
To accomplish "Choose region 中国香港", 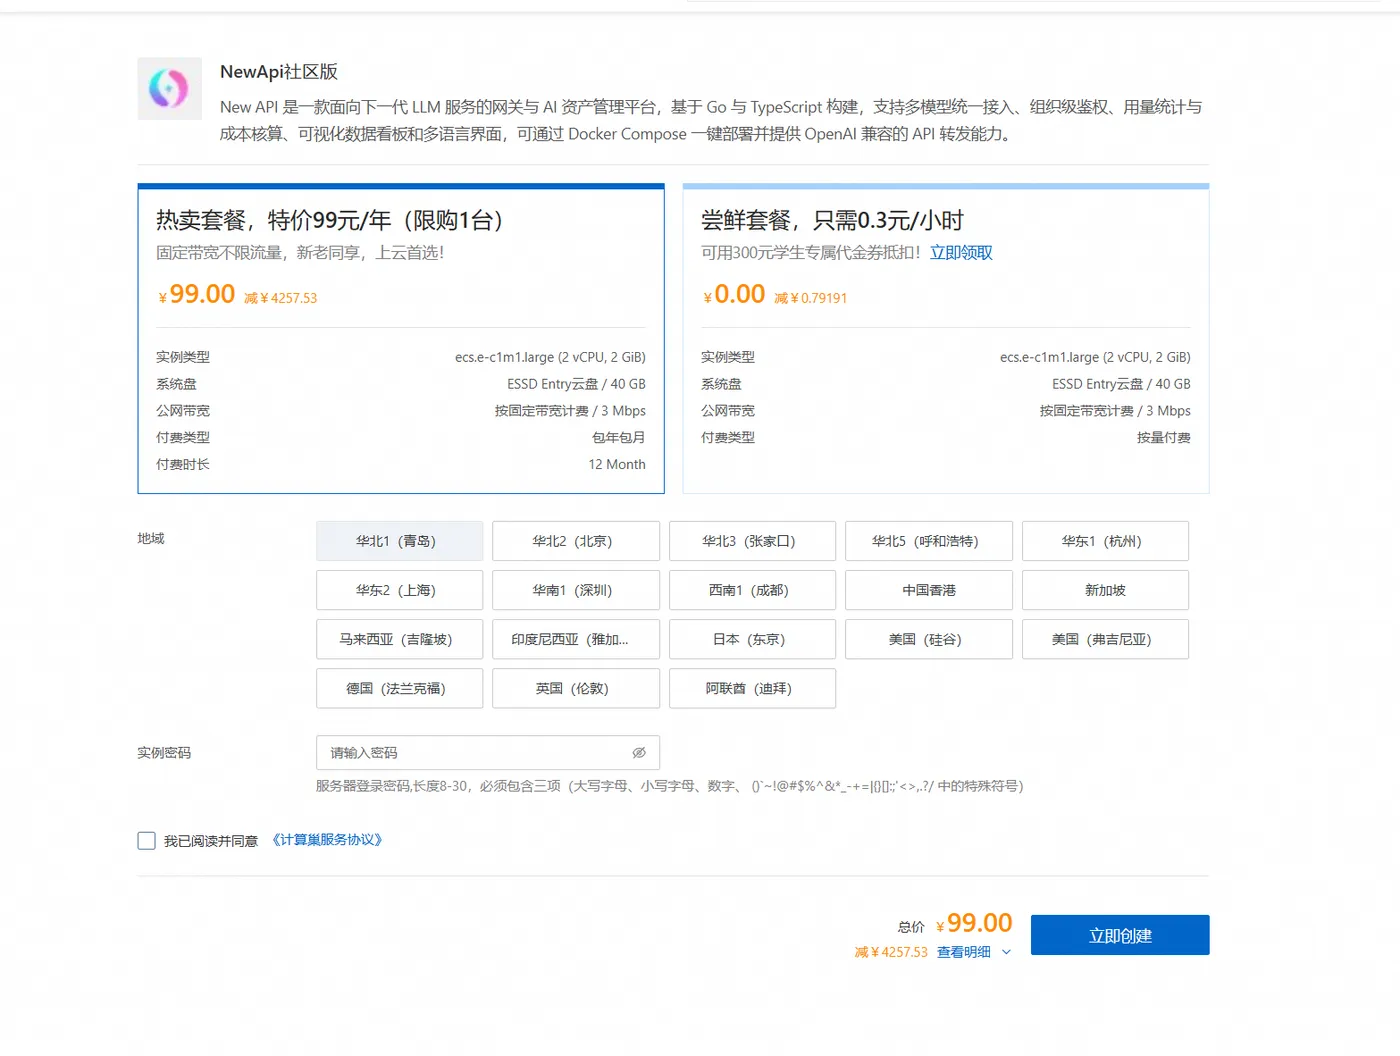I will click(929, 590).
